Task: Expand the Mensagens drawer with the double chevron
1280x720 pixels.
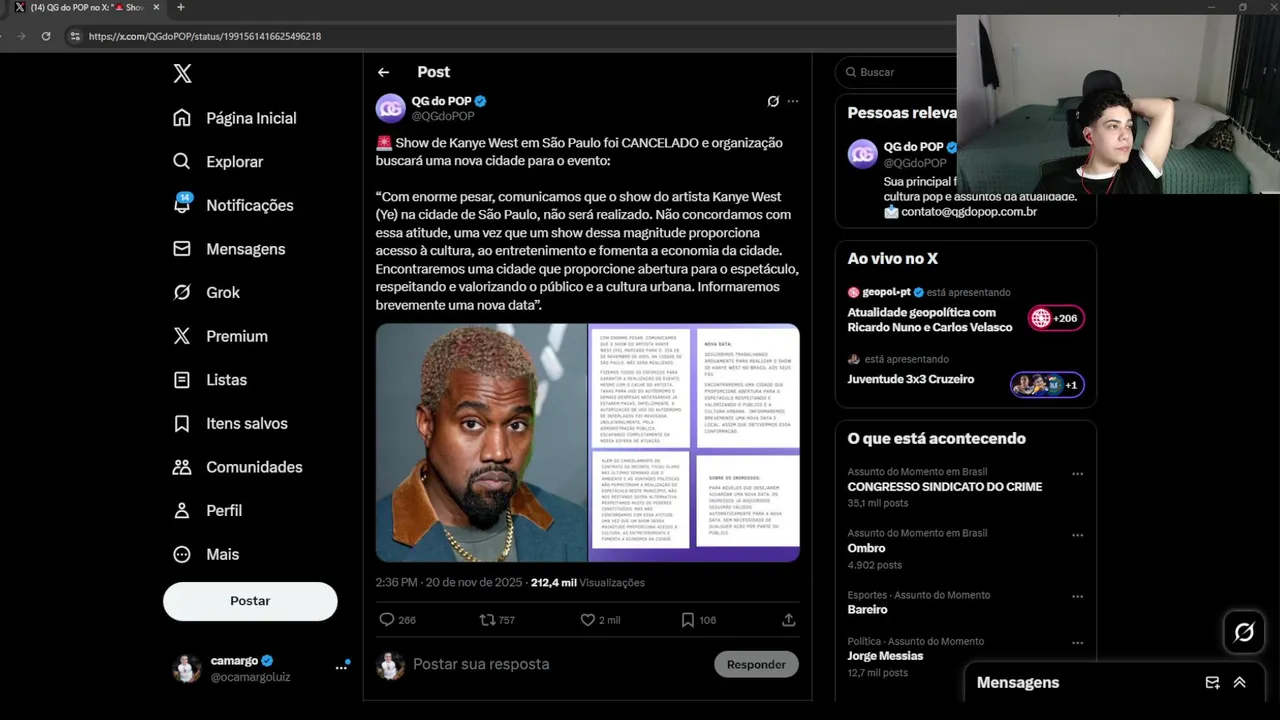Action: [1240, 682]
